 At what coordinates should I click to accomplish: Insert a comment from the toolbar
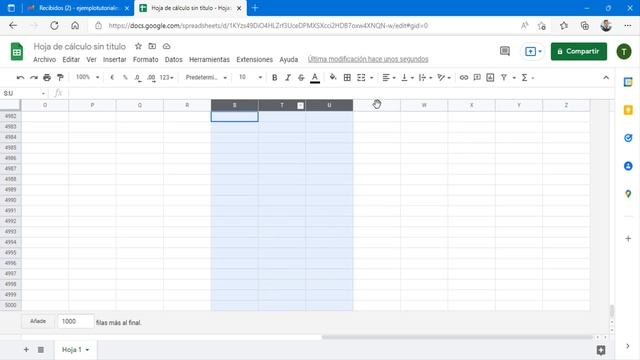pos(477,78)
